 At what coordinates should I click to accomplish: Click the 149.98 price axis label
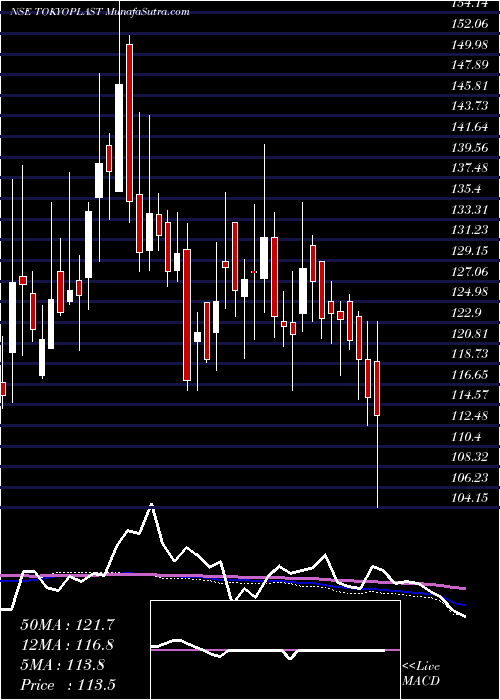coord(469,44)
